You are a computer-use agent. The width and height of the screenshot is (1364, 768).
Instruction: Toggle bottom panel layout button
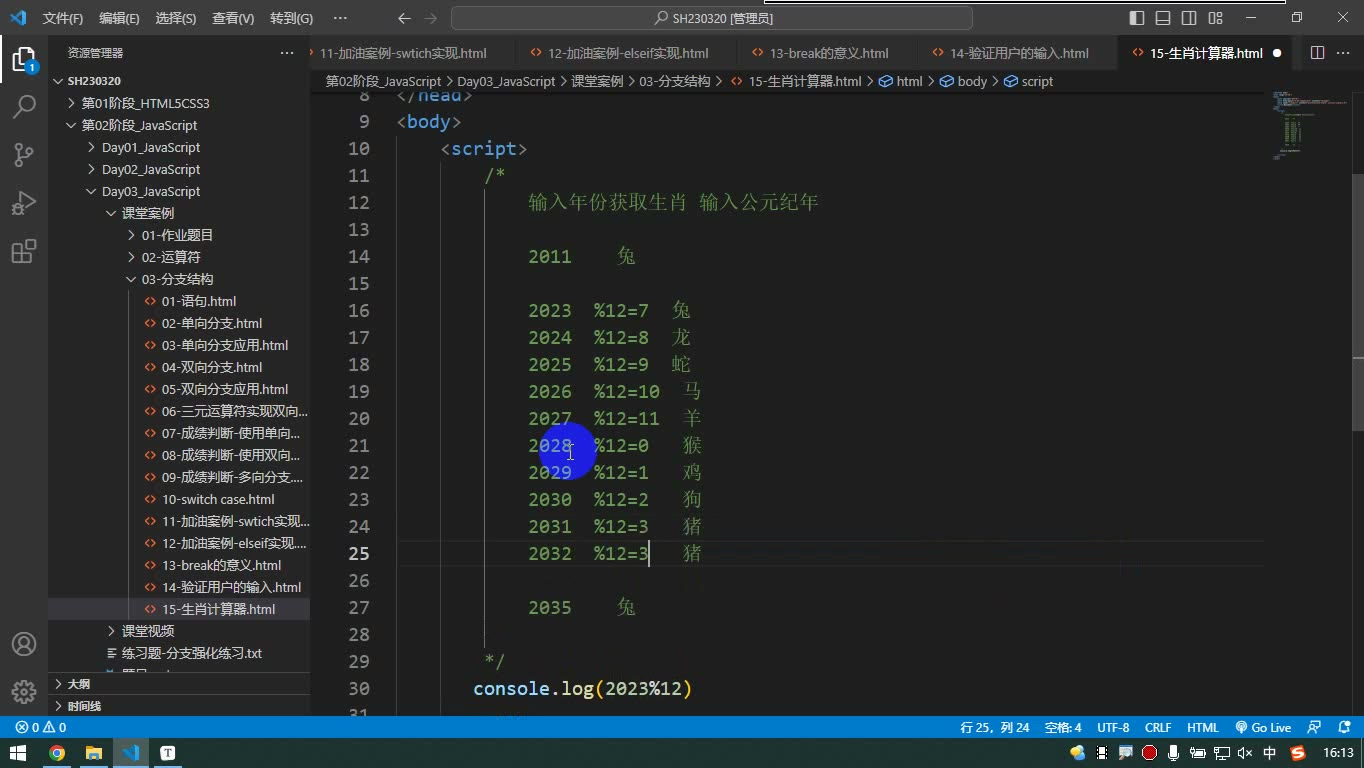[x=1163, y=18]
